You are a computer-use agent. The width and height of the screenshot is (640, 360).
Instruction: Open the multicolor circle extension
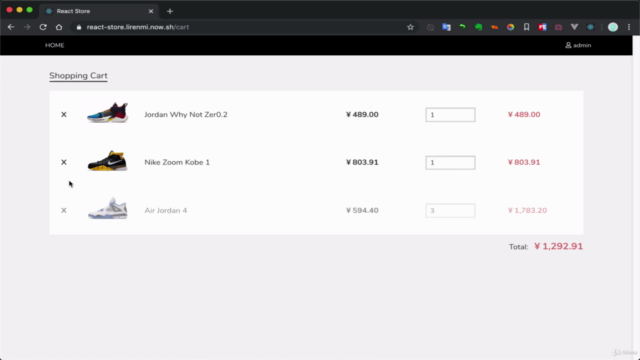point(510,27)
